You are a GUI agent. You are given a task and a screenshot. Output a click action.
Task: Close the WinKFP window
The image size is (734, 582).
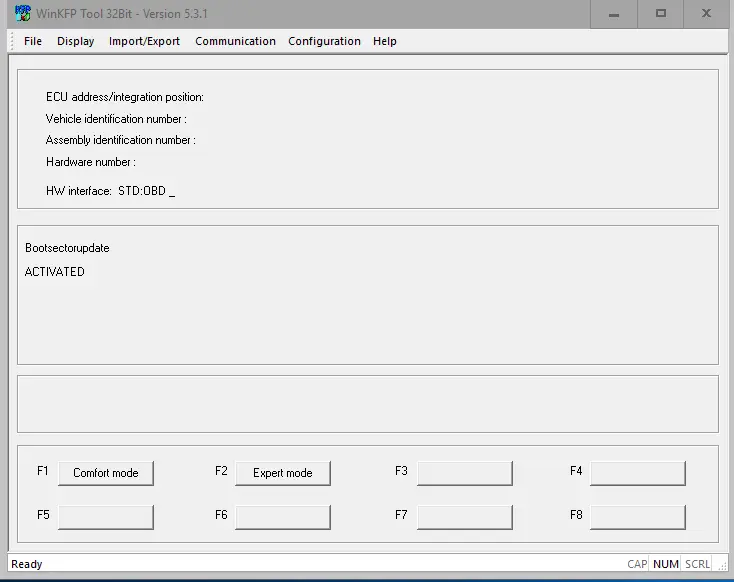(x=706, y=14)
